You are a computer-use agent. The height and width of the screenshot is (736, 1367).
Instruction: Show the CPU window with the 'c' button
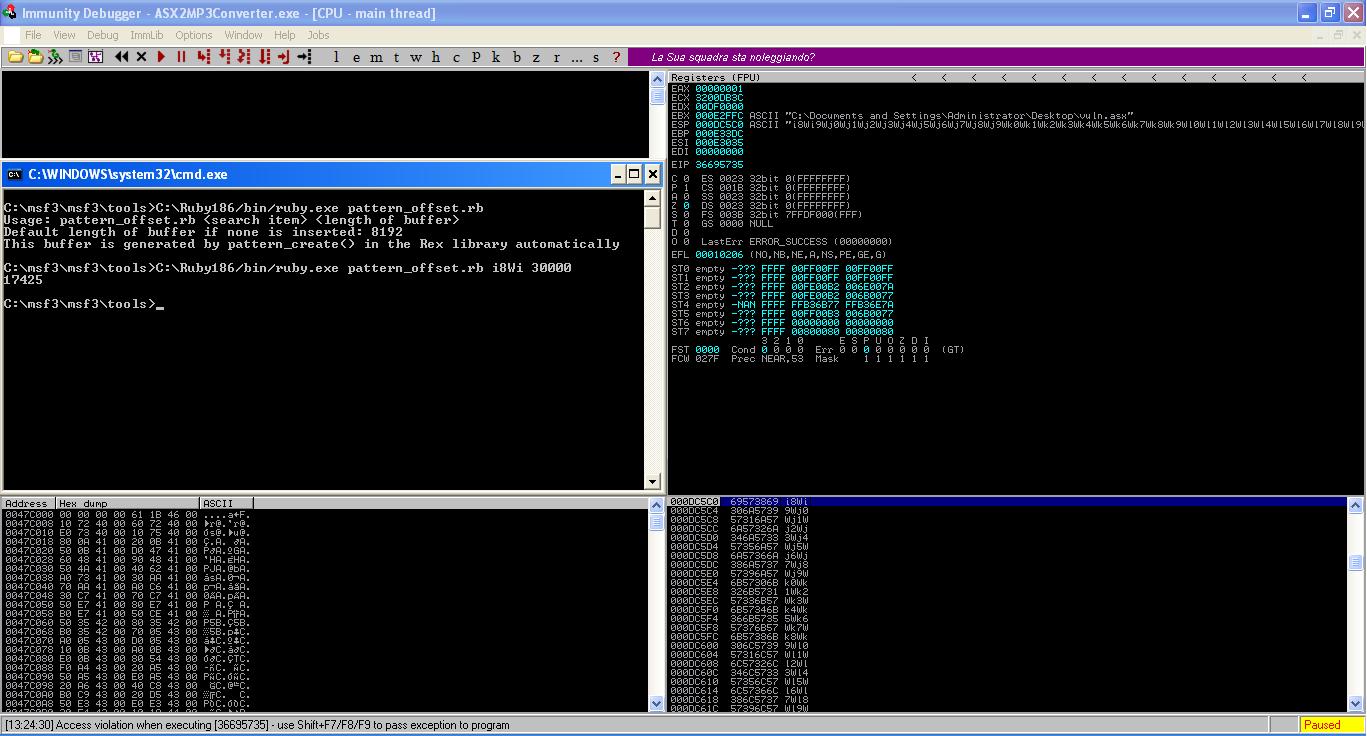pos(455,57)
